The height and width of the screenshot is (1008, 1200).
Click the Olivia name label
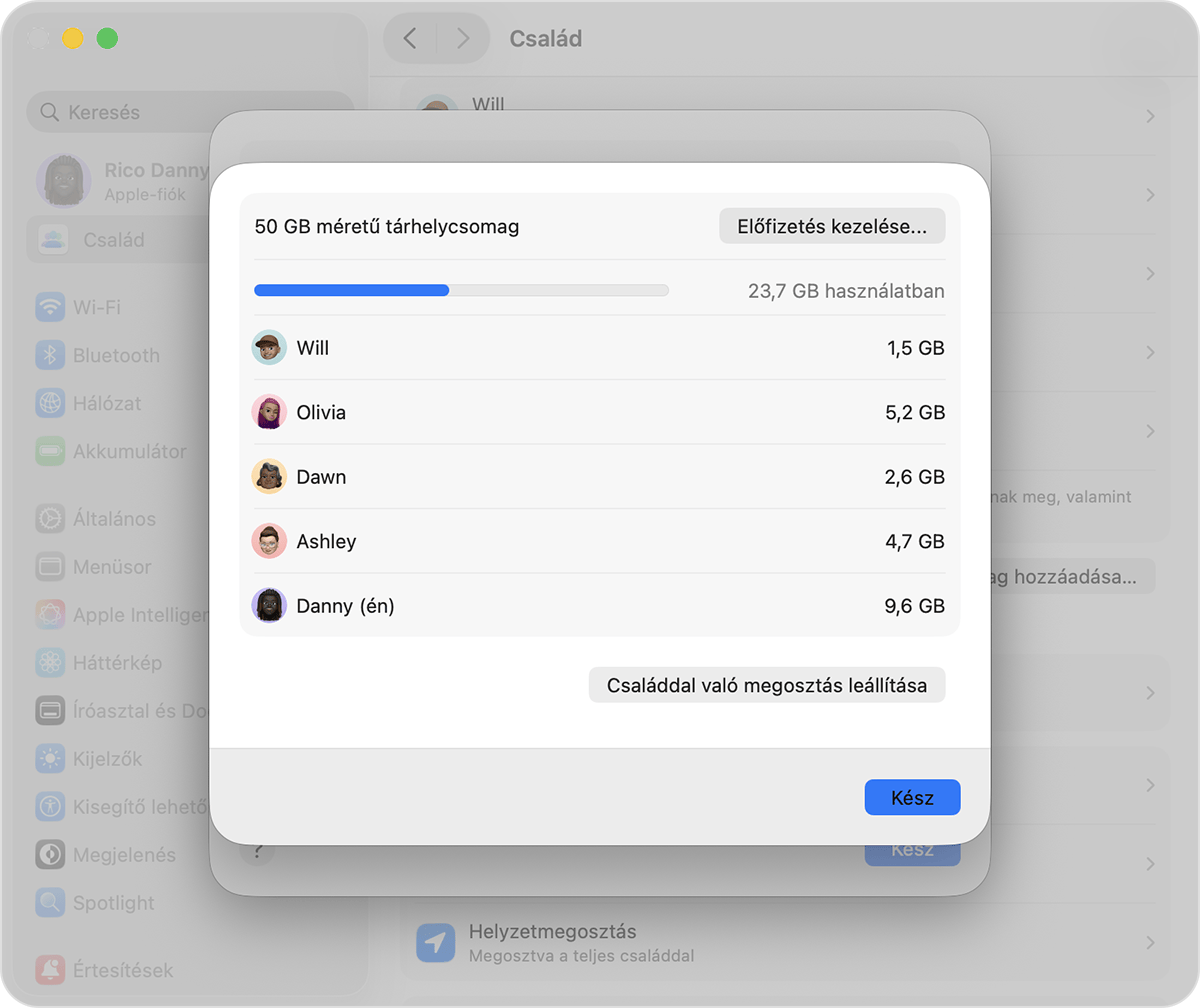(x=321, y=412)
